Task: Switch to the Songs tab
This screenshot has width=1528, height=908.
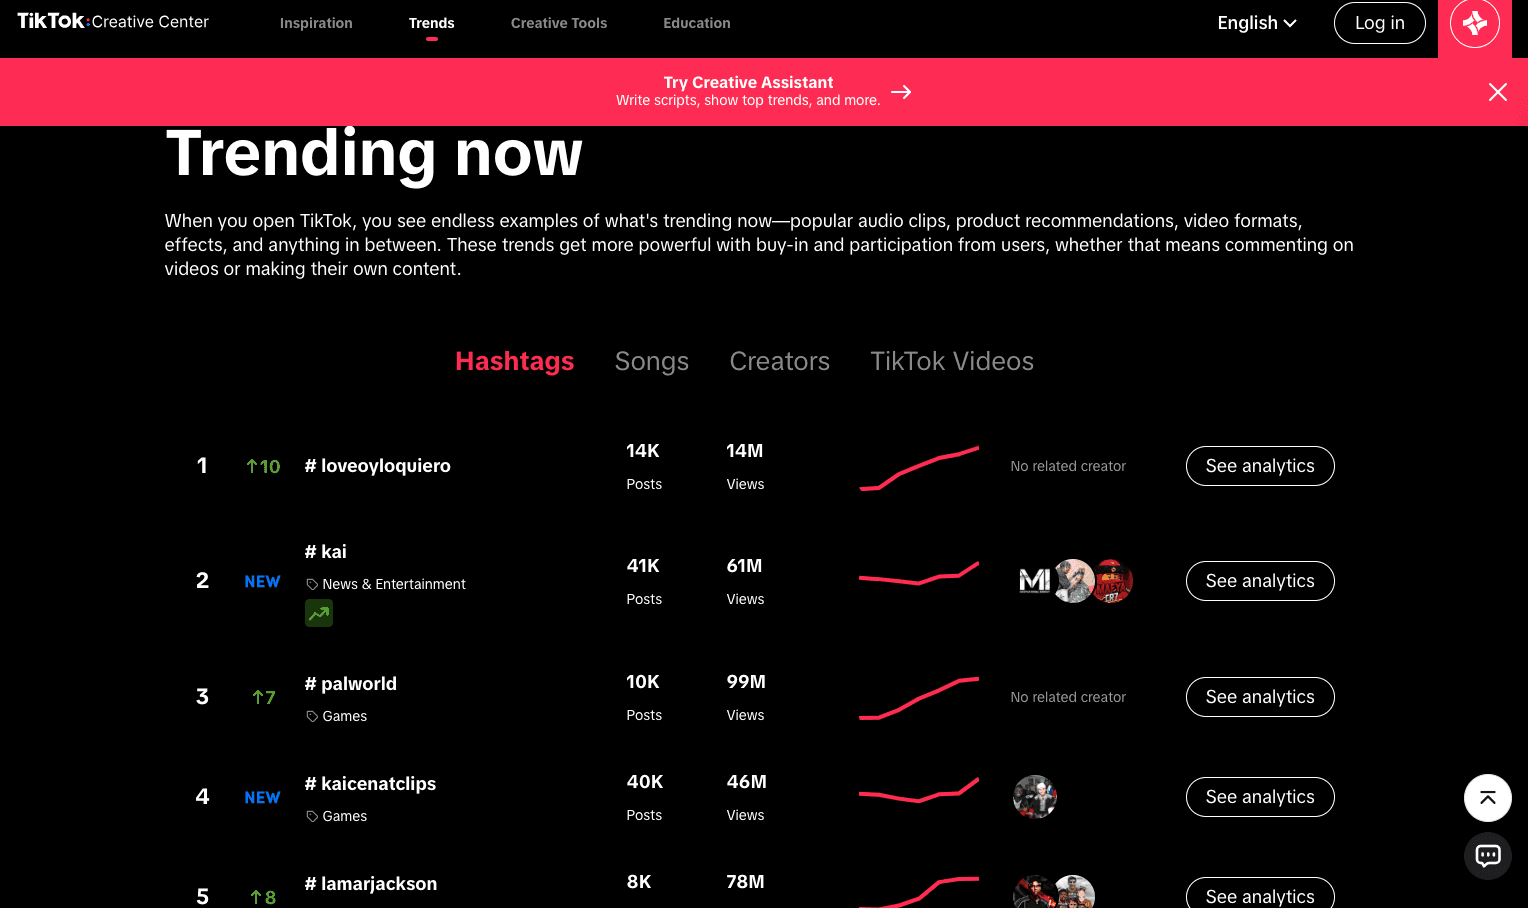Action: click(651, 361)
